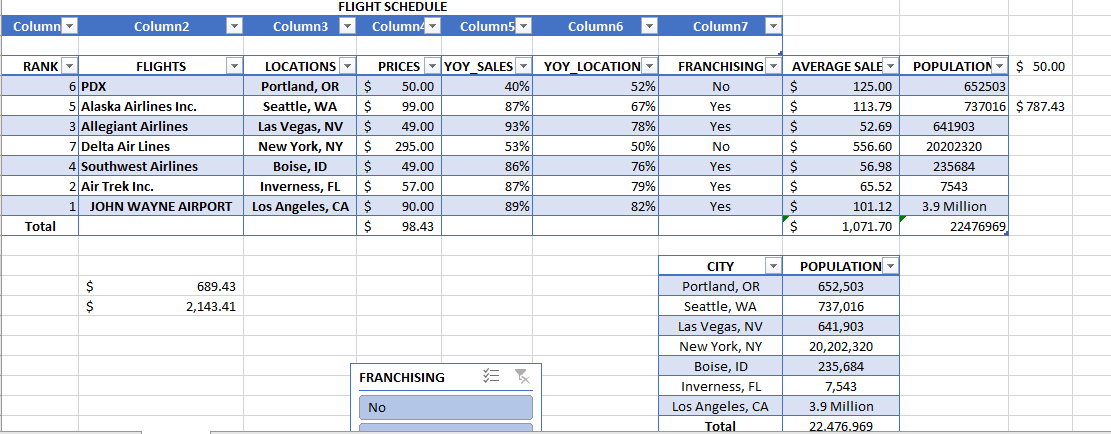
Task: Open the PRICES filter dropdown
Action: point(432,67)
